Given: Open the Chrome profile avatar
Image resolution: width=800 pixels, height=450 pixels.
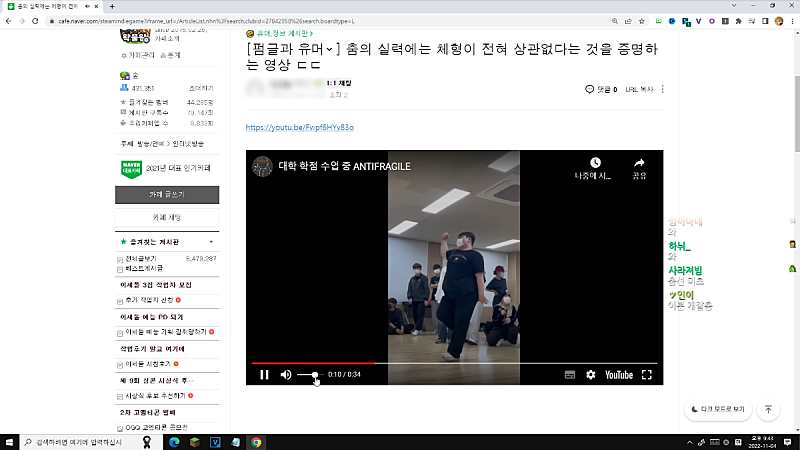Looking at the screenshot, I should click(779, 21).
